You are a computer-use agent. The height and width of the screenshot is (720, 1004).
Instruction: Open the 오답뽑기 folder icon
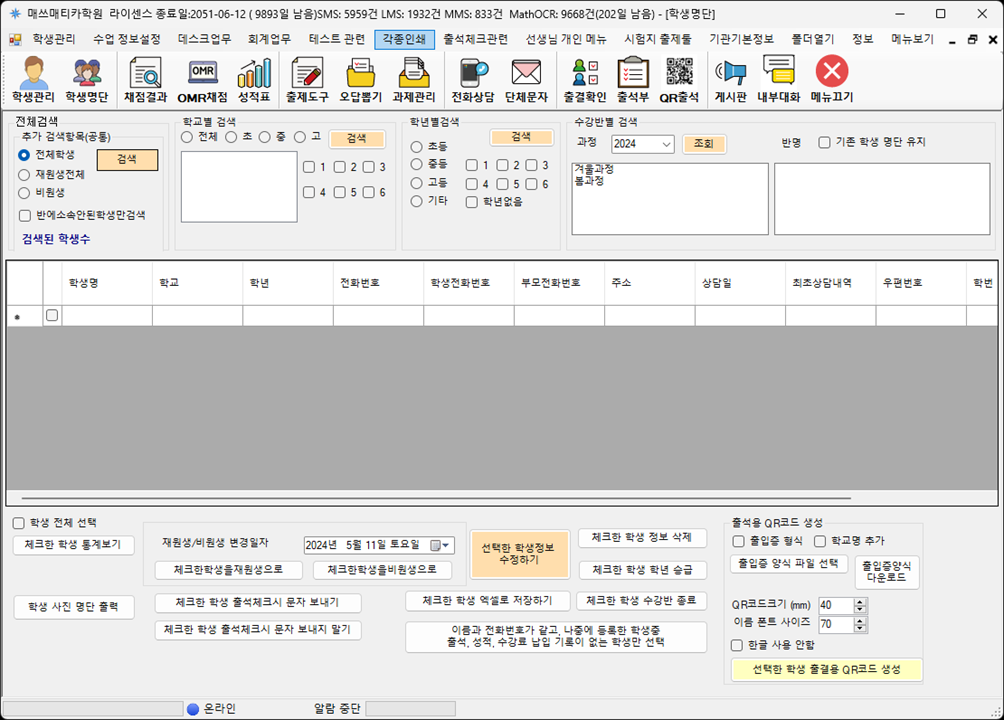click(361, 80)
